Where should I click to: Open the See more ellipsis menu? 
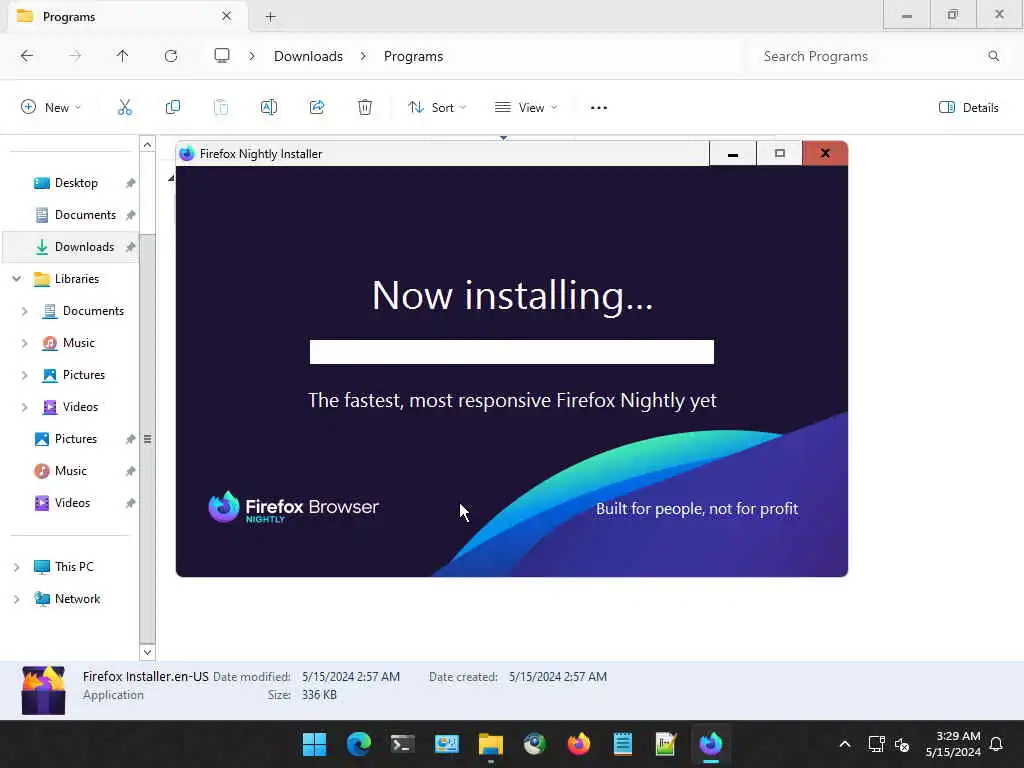click(599, 108)
